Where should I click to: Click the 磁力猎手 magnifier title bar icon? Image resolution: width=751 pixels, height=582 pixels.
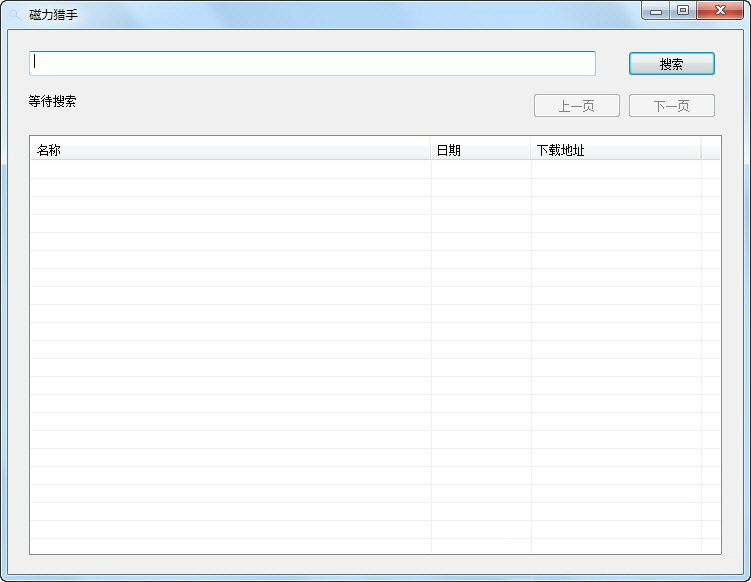(15, 15)
